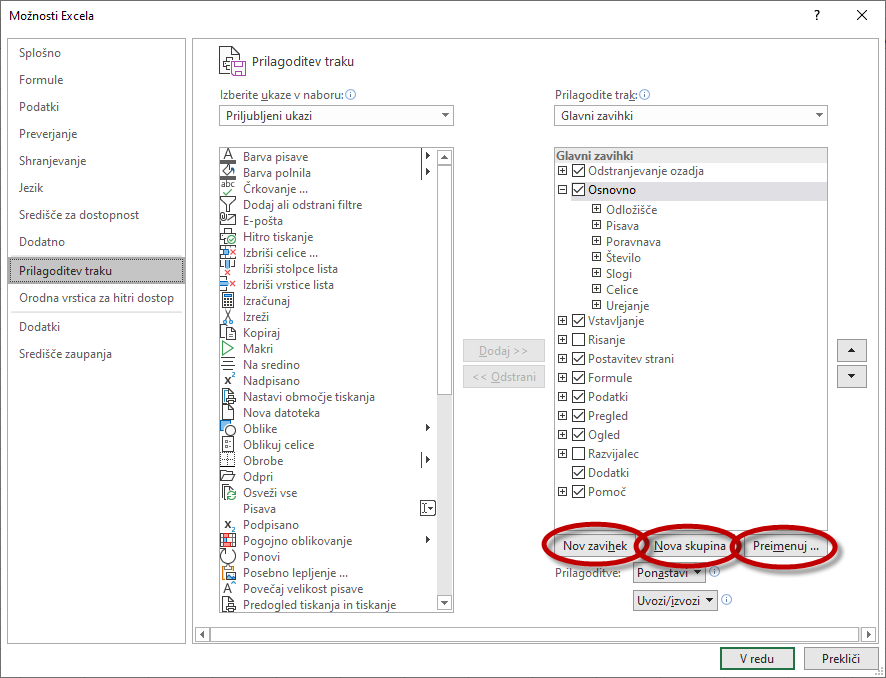Expand the Pisava group node
Screen dimensions: 886x678
click(x=596, y=225)
